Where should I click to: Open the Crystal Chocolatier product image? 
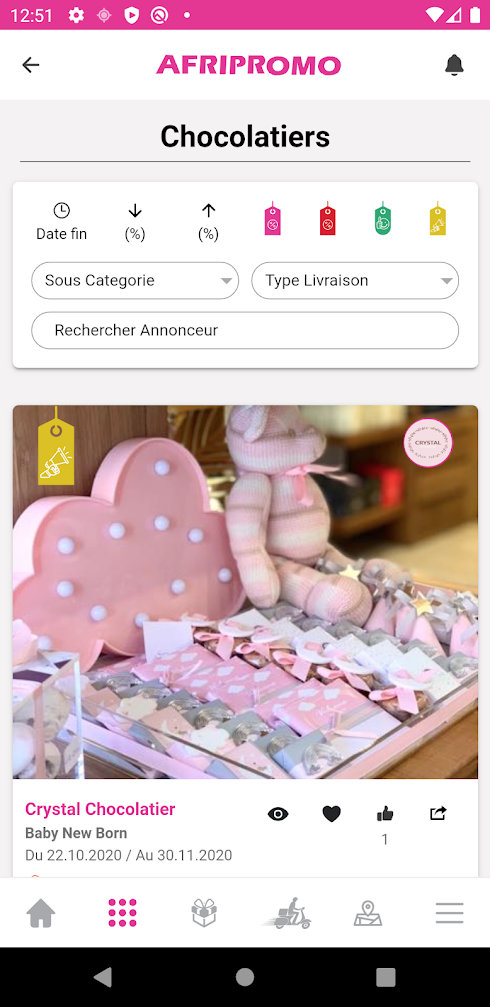[245, 592]
